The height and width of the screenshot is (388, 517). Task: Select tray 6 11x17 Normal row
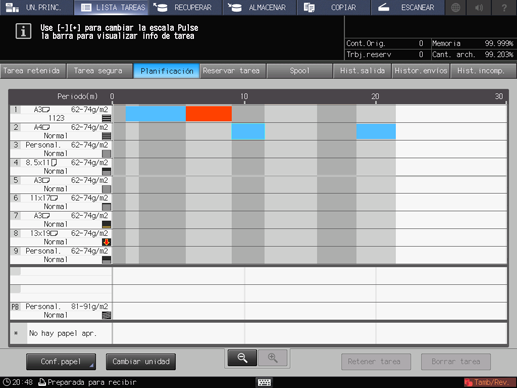(x=61, y=202)
